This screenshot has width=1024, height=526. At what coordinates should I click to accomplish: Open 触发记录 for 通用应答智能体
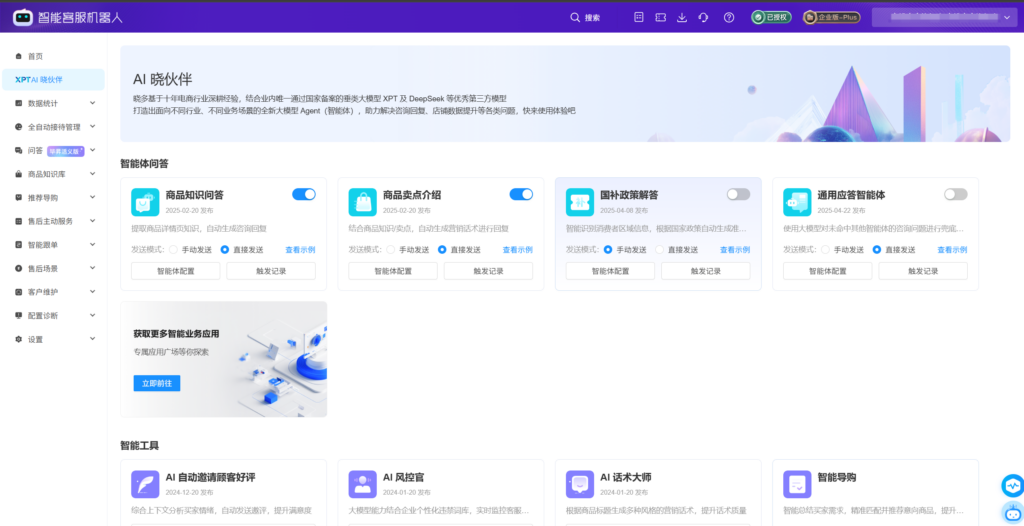click(923, 271)
